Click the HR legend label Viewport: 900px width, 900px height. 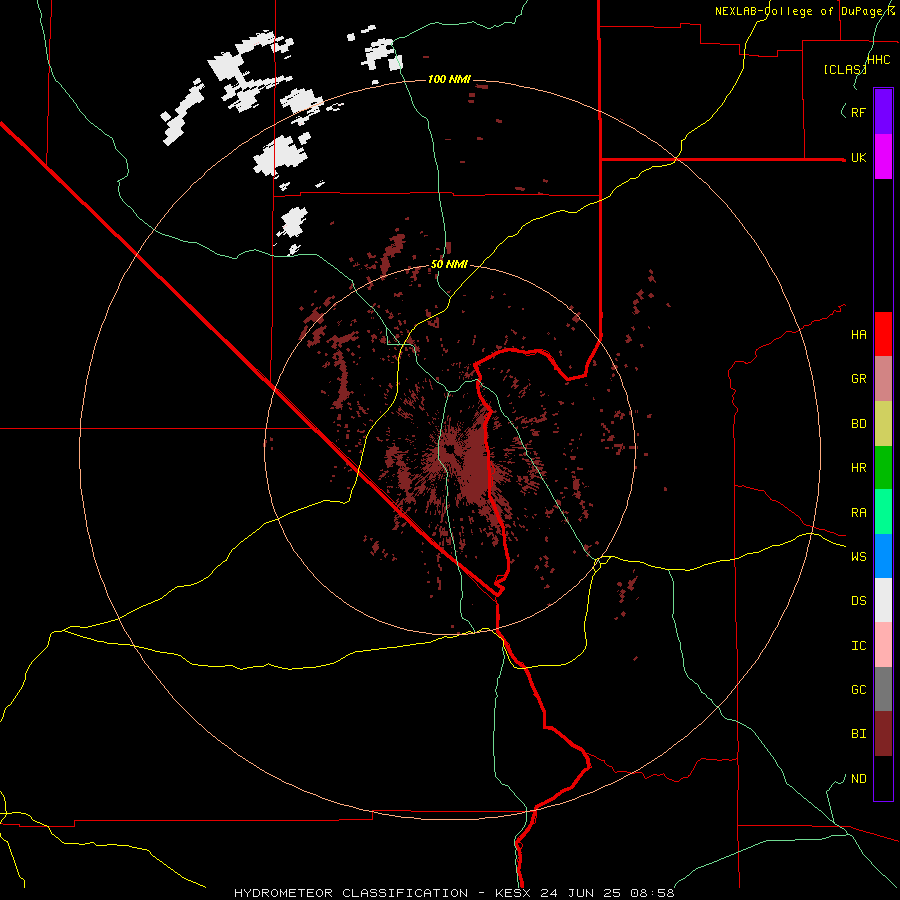click(859, 468)
